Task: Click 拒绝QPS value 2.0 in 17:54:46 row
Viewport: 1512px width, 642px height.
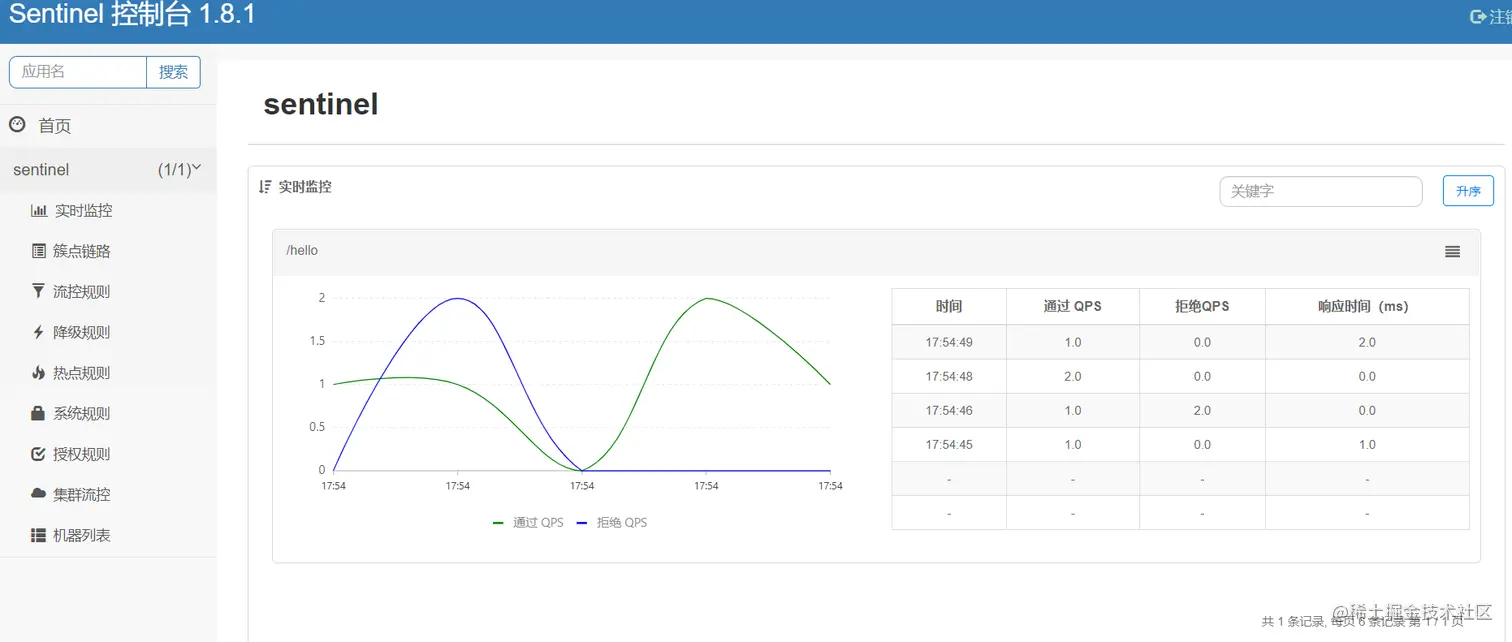Action: (1202, 410)
